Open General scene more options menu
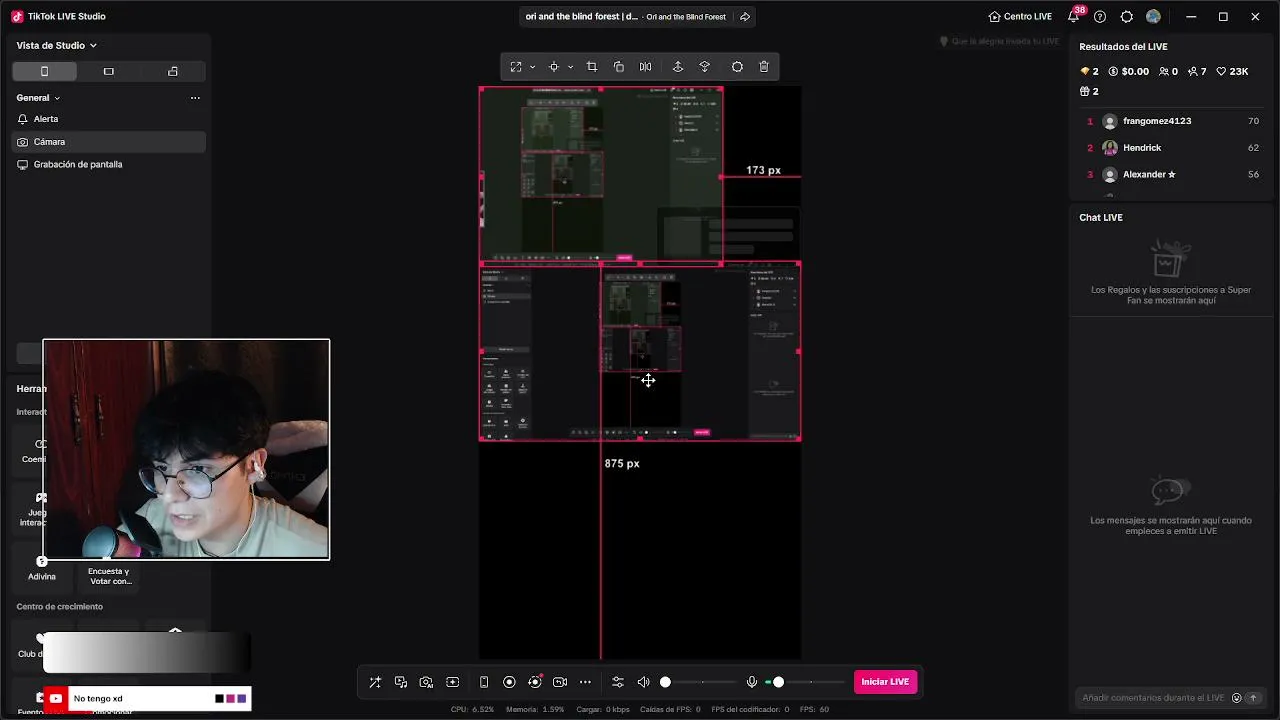The width and height of the screenshot is (1280, 720). pos(195,98)
